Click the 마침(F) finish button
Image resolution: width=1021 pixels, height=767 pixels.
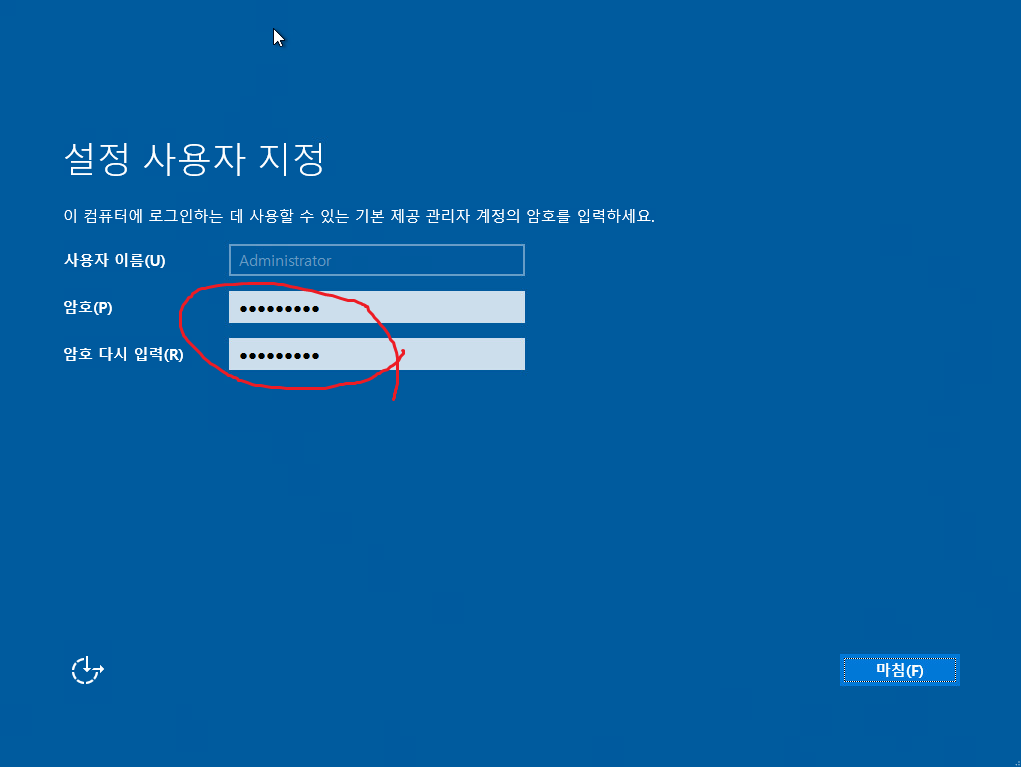tap(899, 670)
